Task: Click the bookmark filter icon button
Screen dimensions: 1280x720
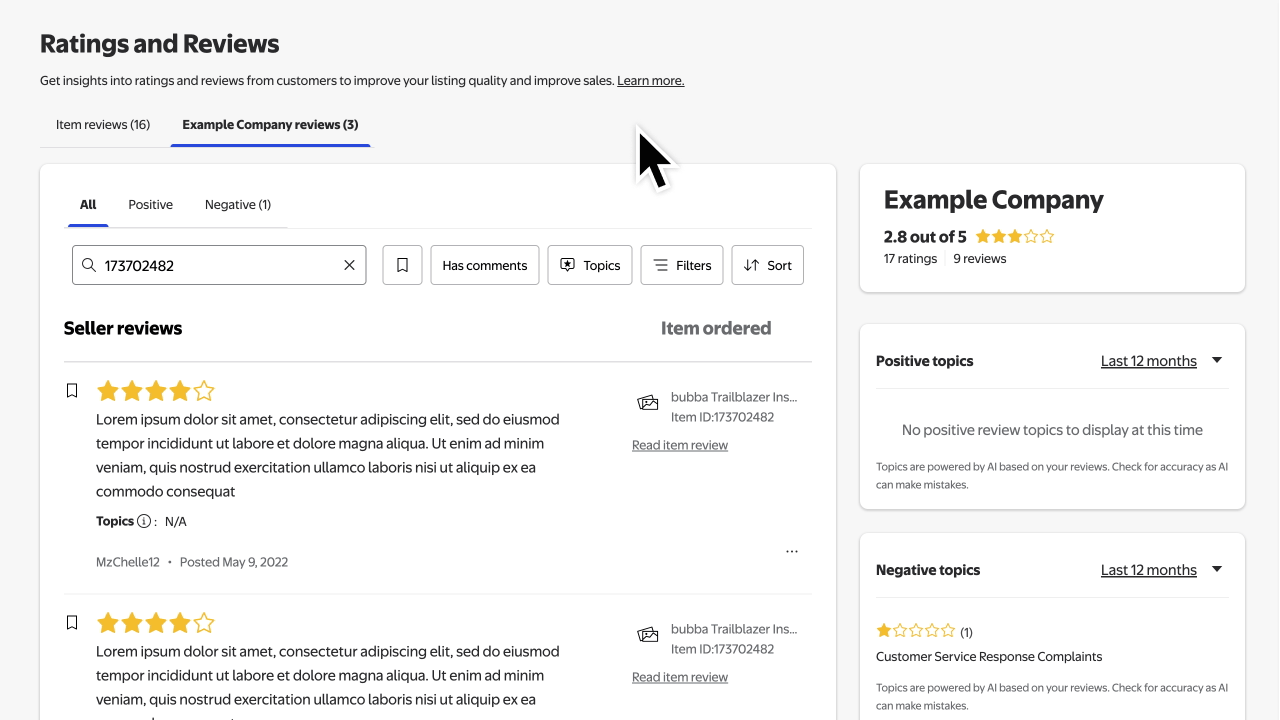Action: (x=402, y=265)
